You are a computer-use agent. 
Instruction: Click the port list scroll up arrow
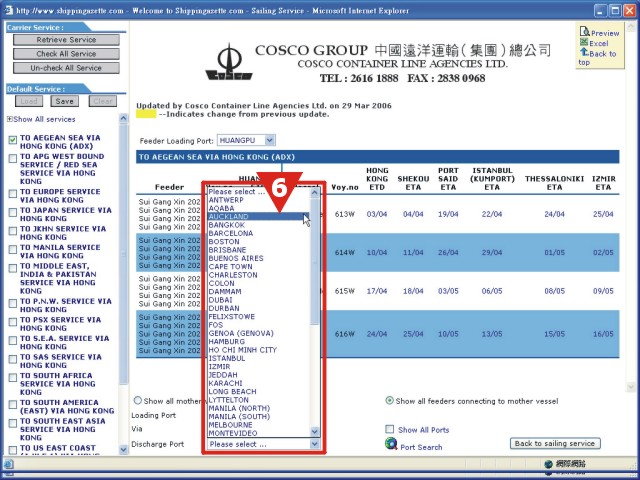(x=315, y=192)
